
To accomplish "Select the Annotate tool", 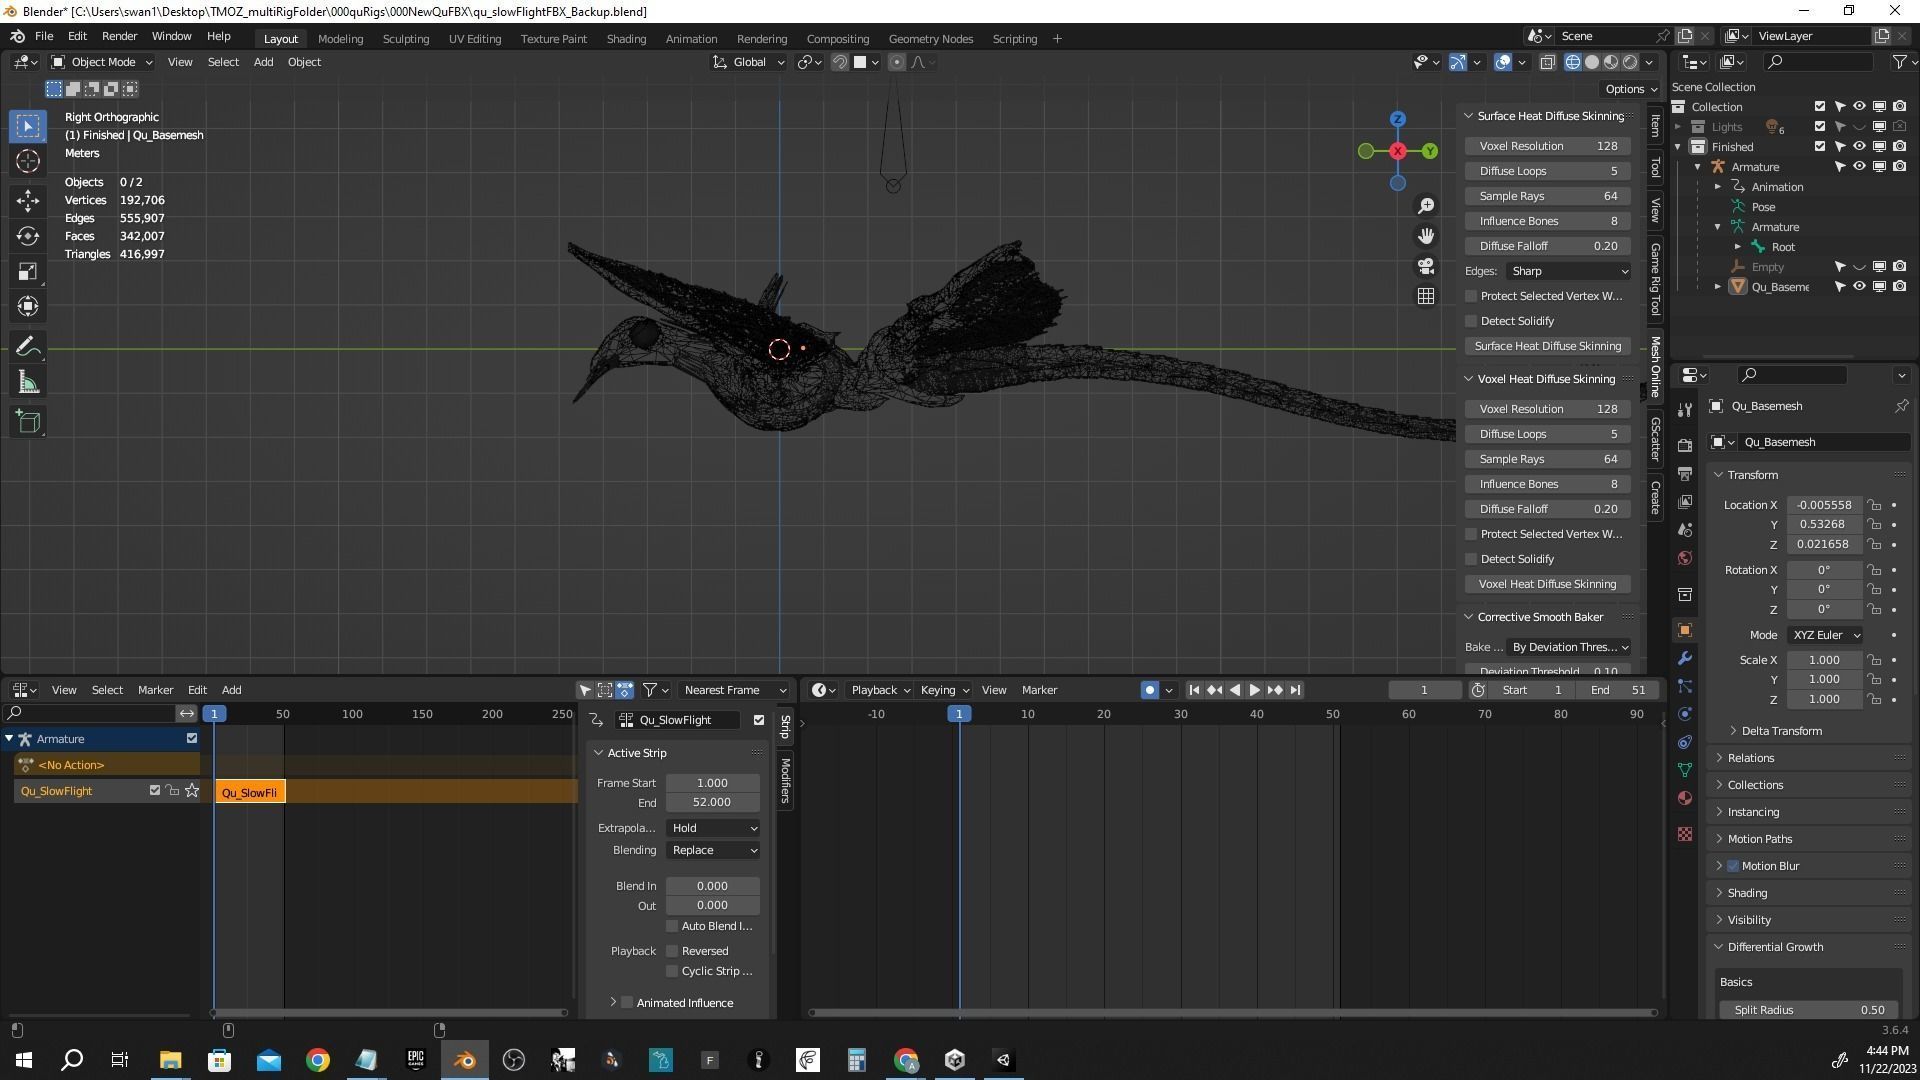I will click(28, 347).
